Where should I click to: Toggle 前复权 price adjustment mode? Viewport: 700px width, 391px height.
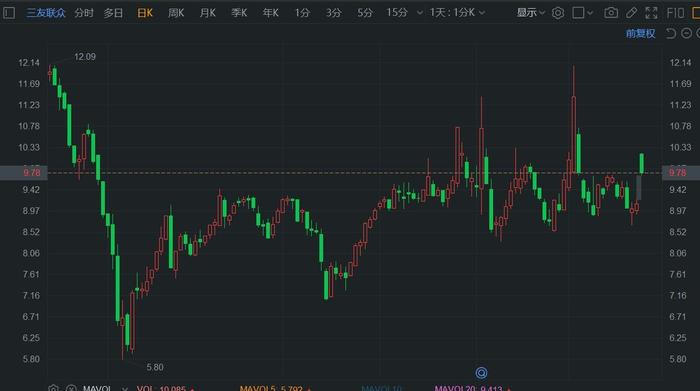[640, 33]
